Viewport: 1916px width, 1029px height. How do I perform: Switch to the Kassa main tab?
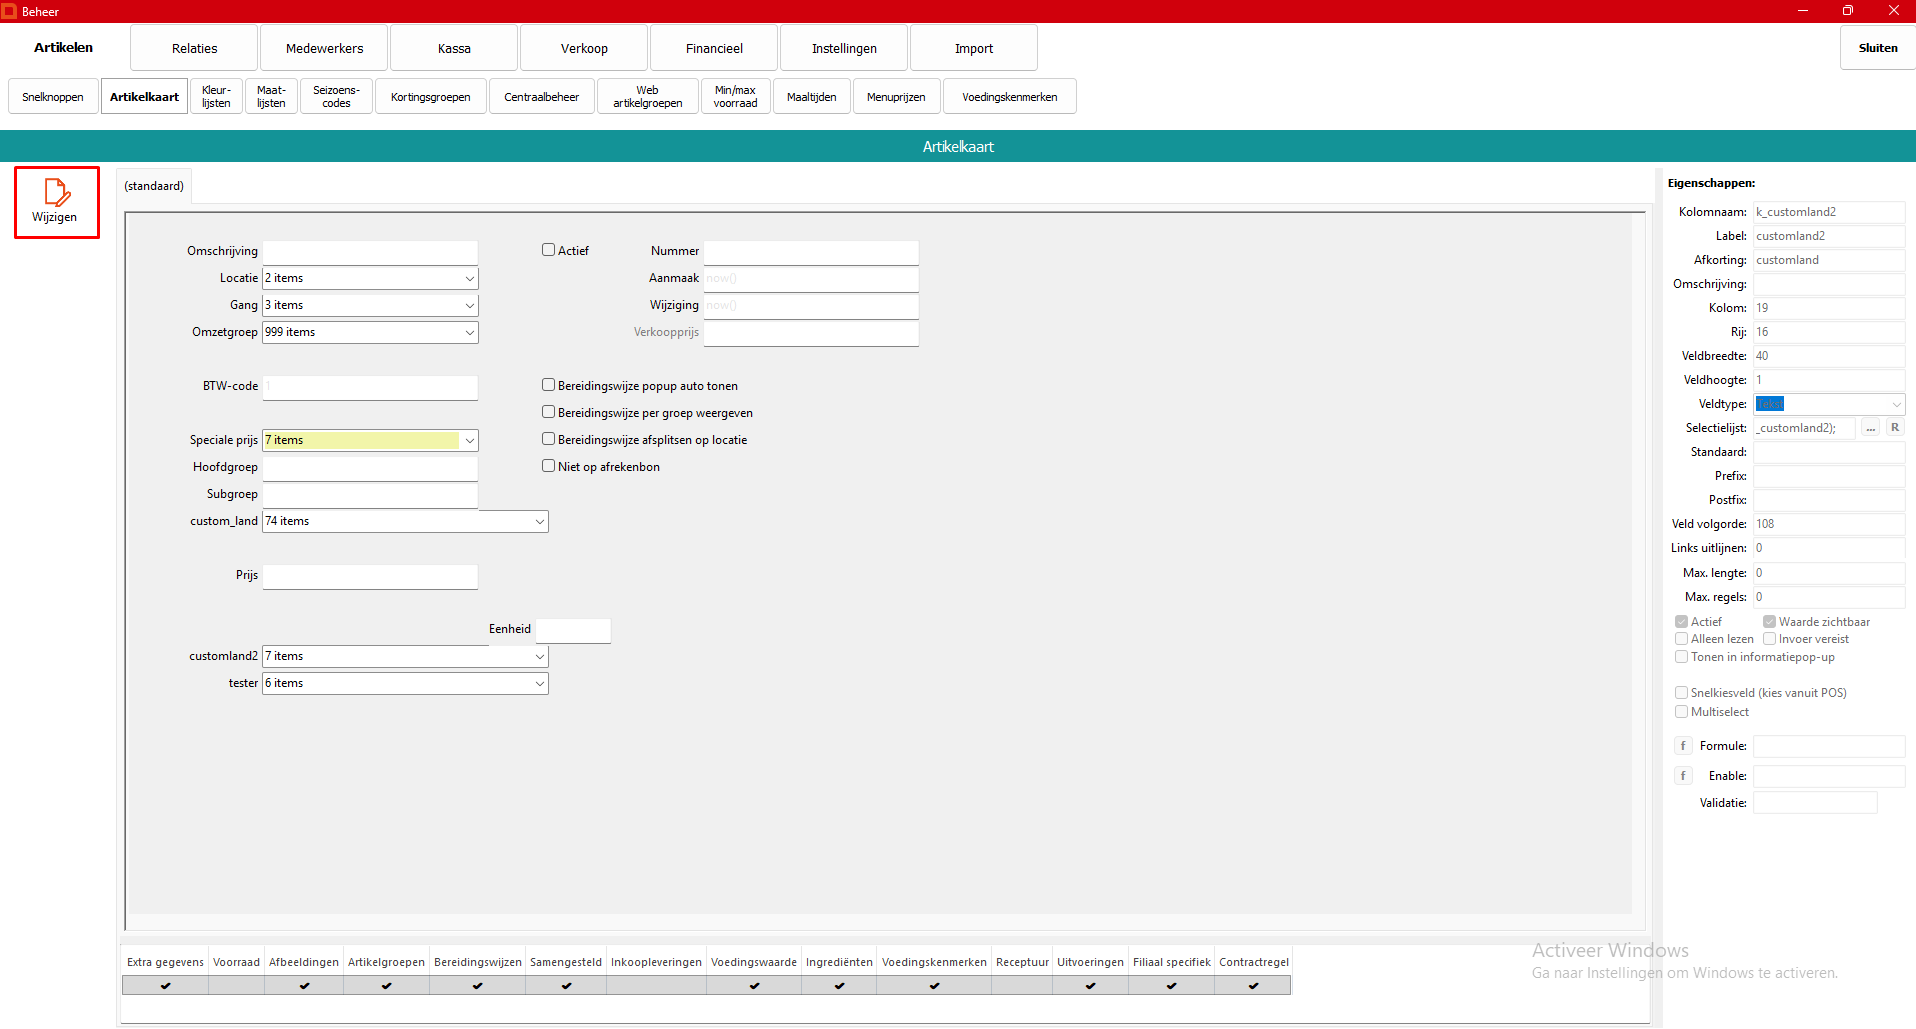pos(454,48)
